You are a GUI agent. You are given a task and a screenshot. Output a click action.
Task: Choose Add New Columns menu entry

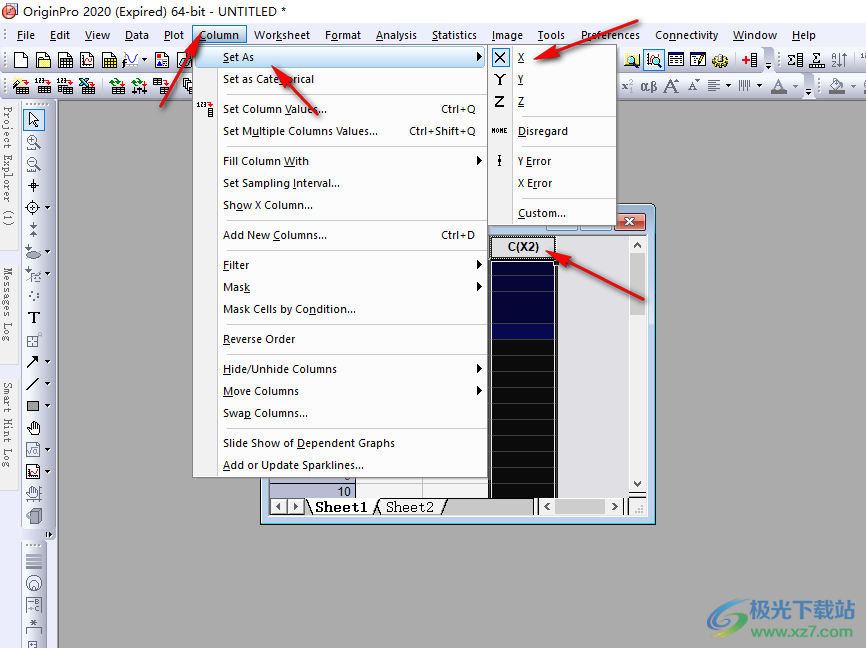pos(341,235)
